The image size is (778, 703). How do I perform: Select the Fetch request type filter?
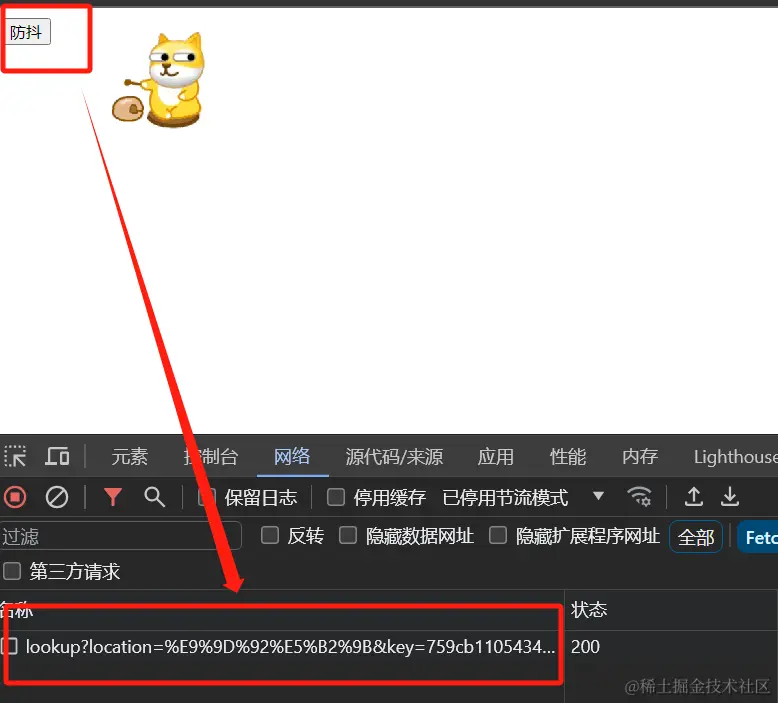(x=758, y=537)
